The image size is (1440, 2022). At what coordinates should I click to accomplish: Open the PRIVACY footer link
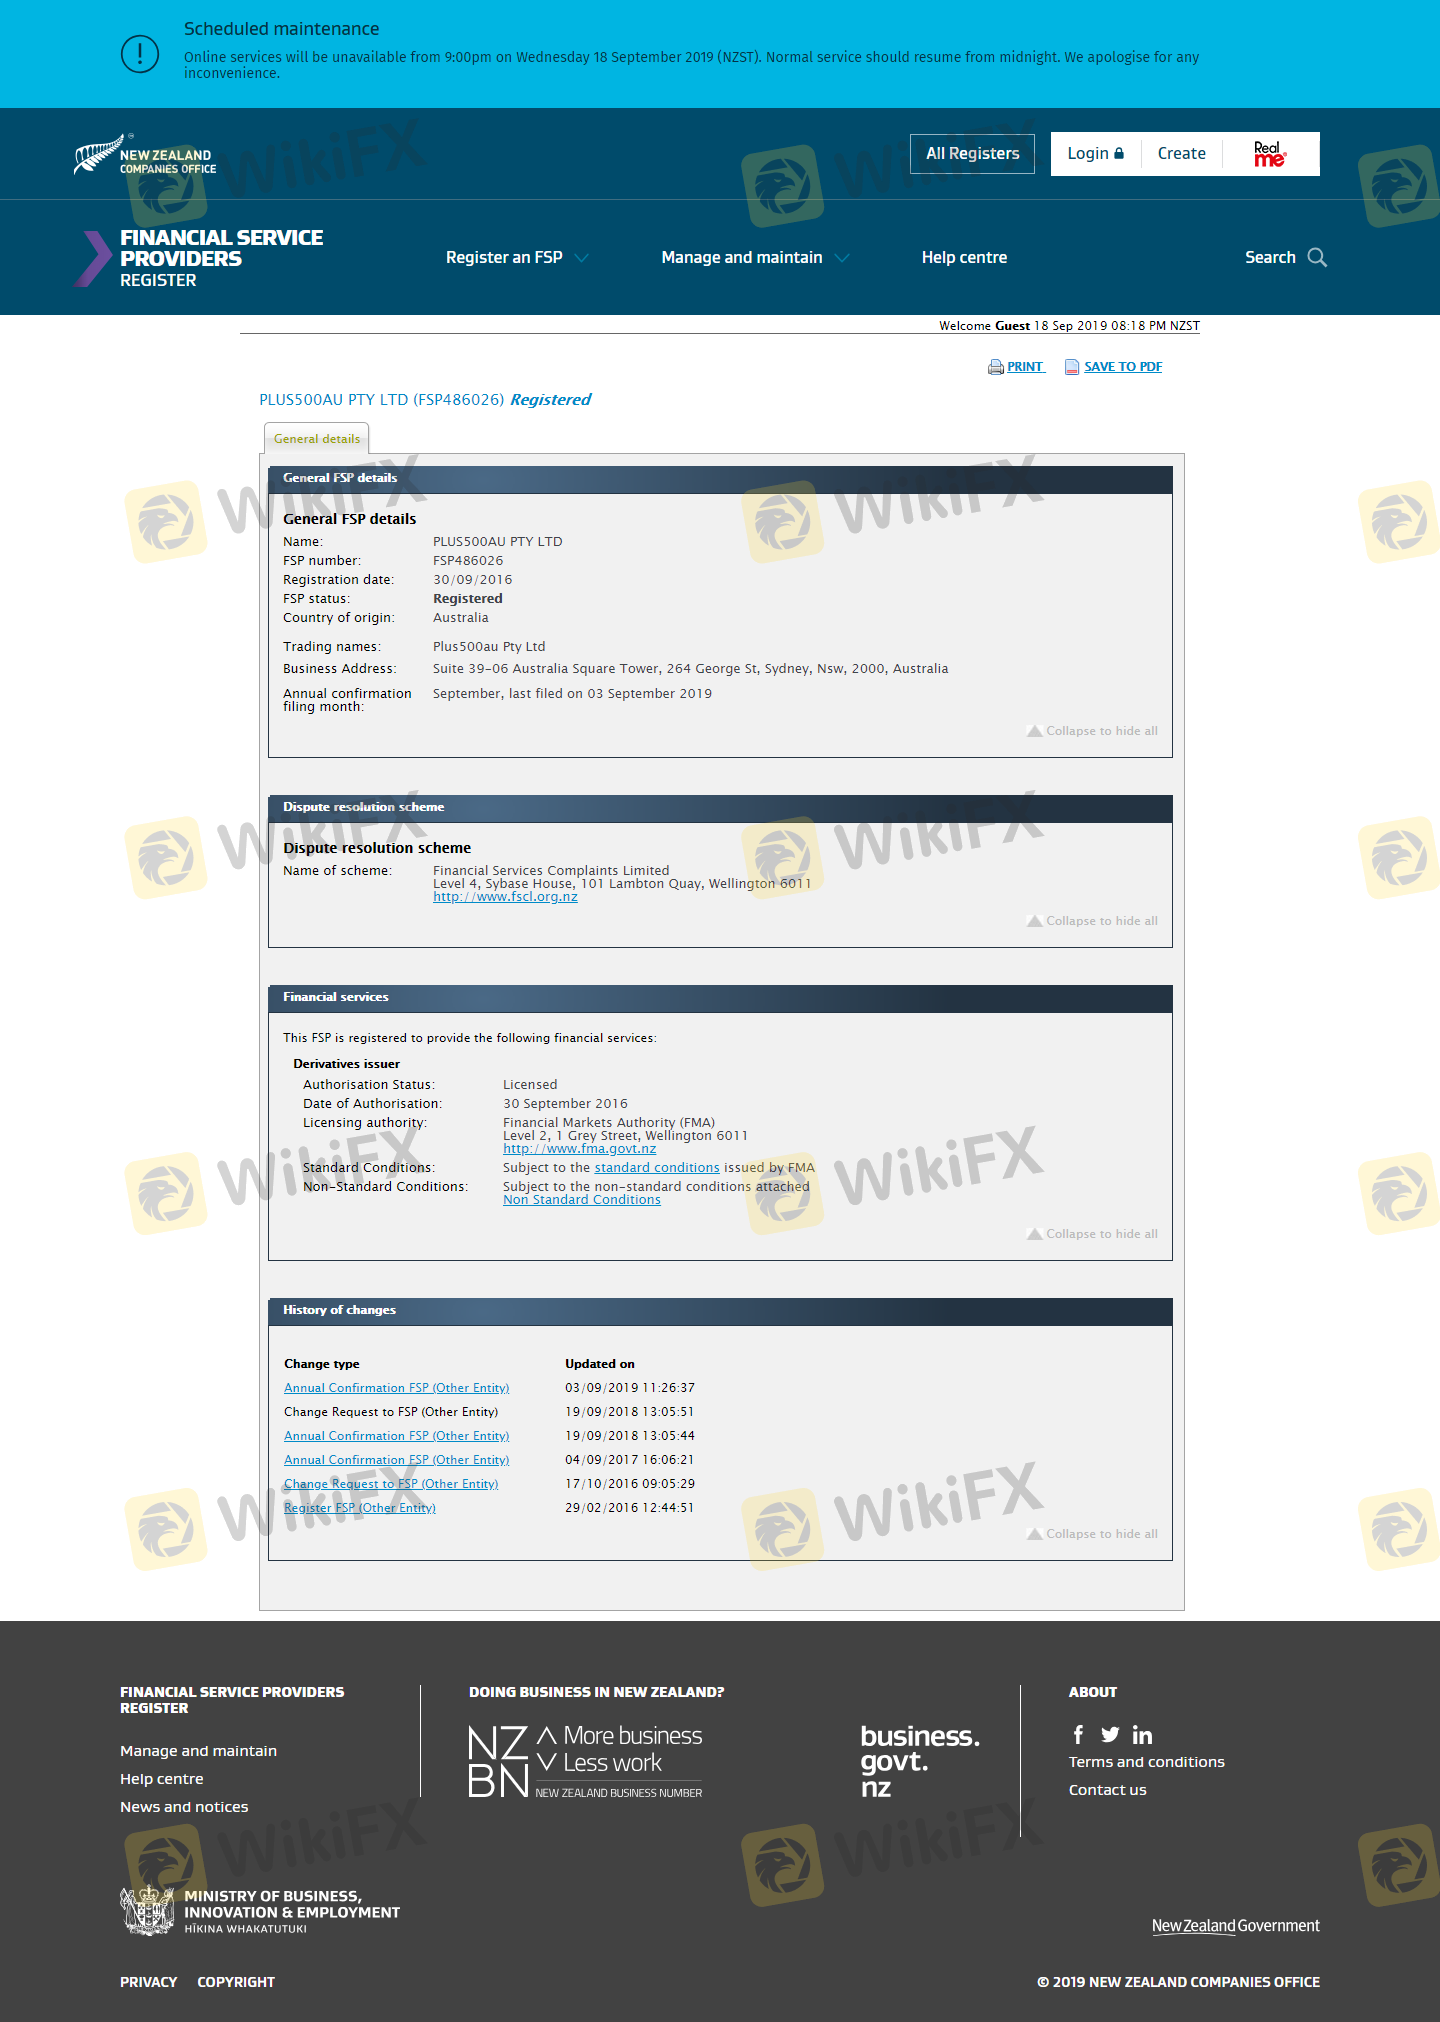(148, 1982)
